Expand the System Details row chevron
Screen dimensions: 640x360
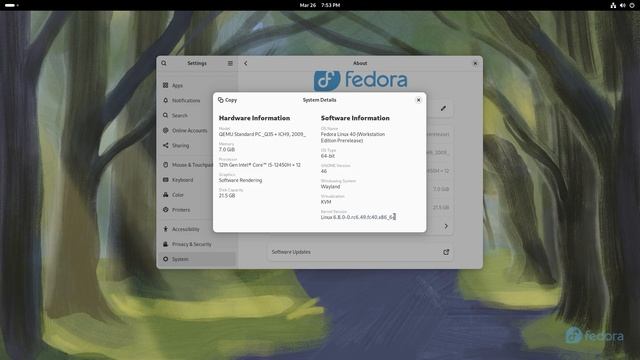click(446, 226)
